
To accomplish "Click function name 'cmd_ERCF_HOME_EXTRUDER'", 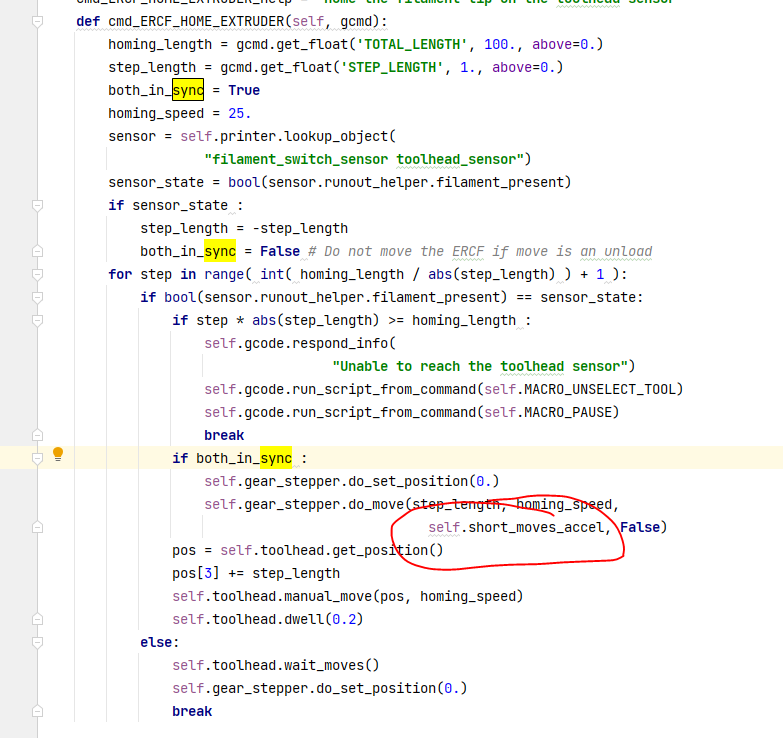I will [x=196, y=21].
